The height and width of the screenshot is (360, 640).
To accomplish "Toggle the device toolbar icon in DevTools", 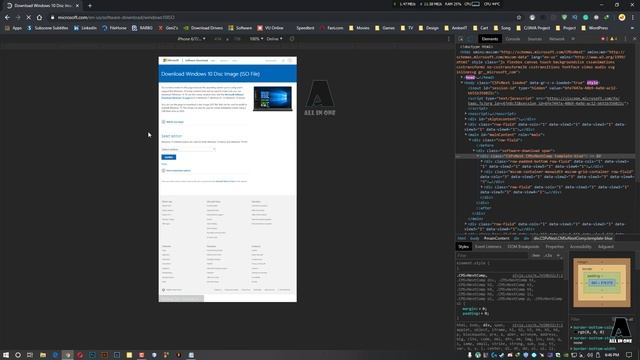I will tap(470, 39).
